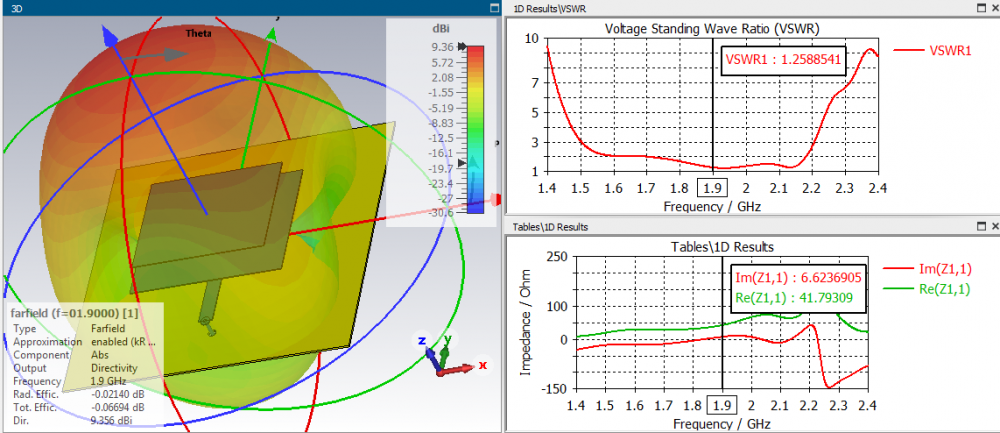Maximize the 3D farfield view window
This screenshot has width=1000, height=433.
(x=494, y=9)
